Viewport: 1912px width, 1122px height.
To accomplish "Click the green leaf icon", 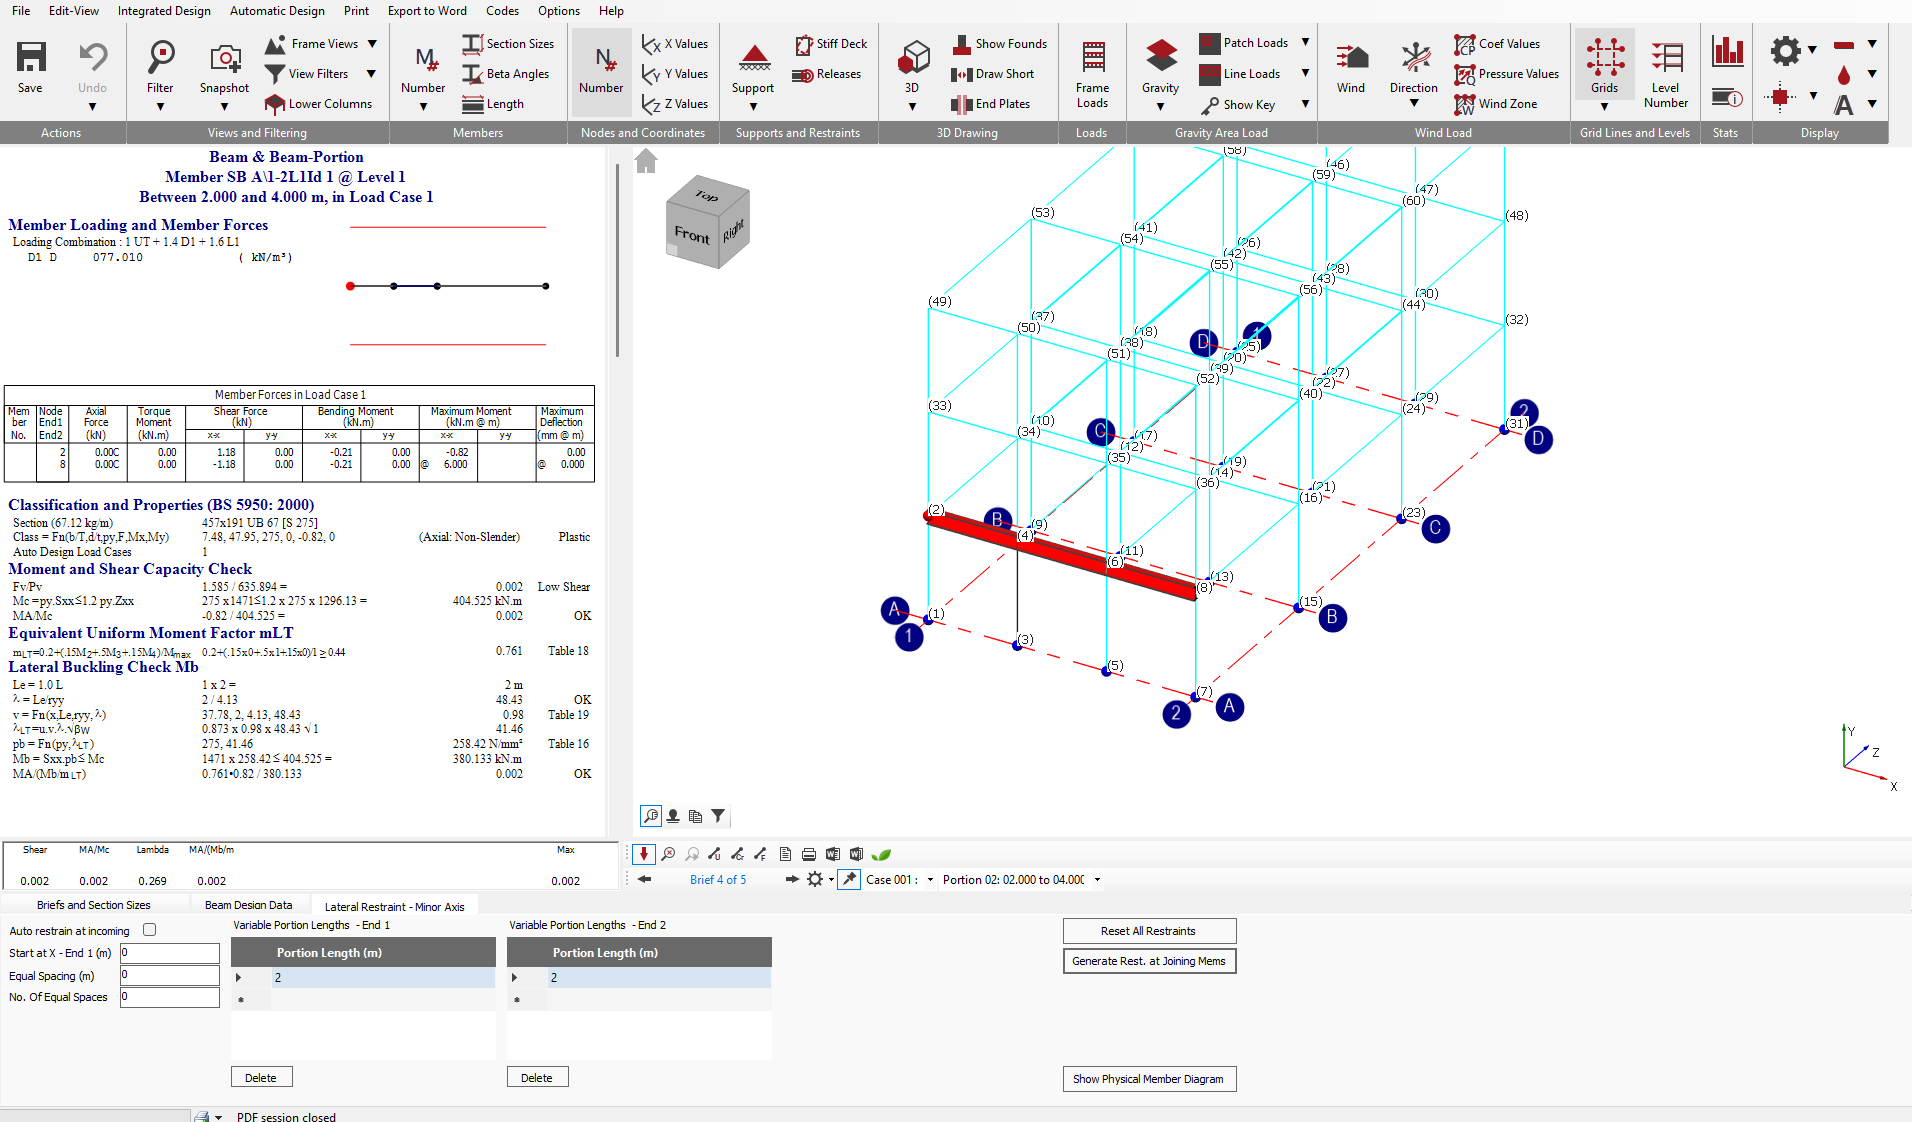I will 881,854.
